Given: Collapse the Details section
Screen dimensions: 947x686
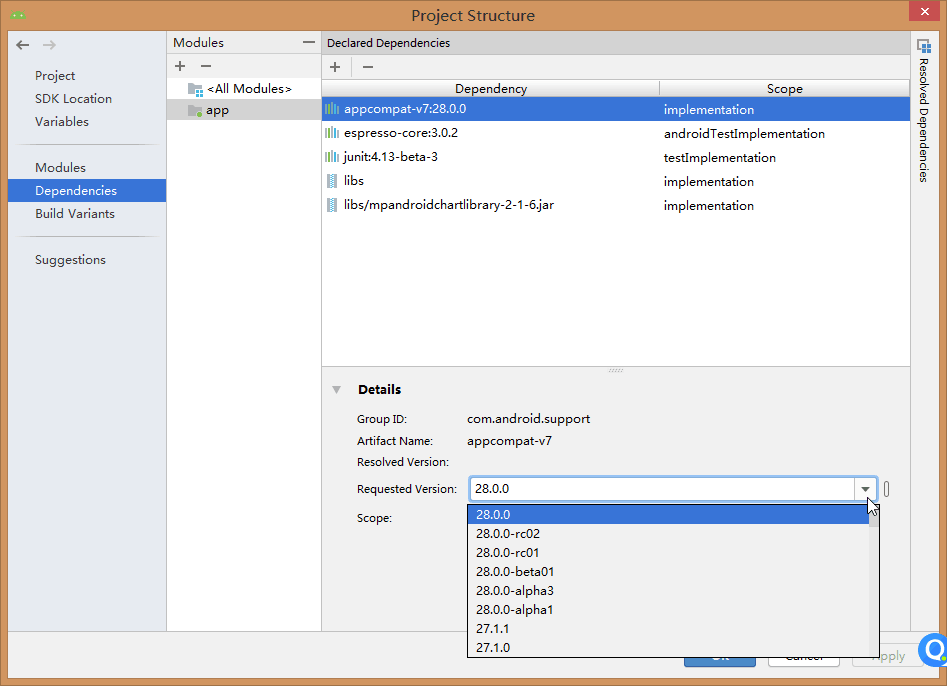Looking at the screenshot, I should coord(337,389).
